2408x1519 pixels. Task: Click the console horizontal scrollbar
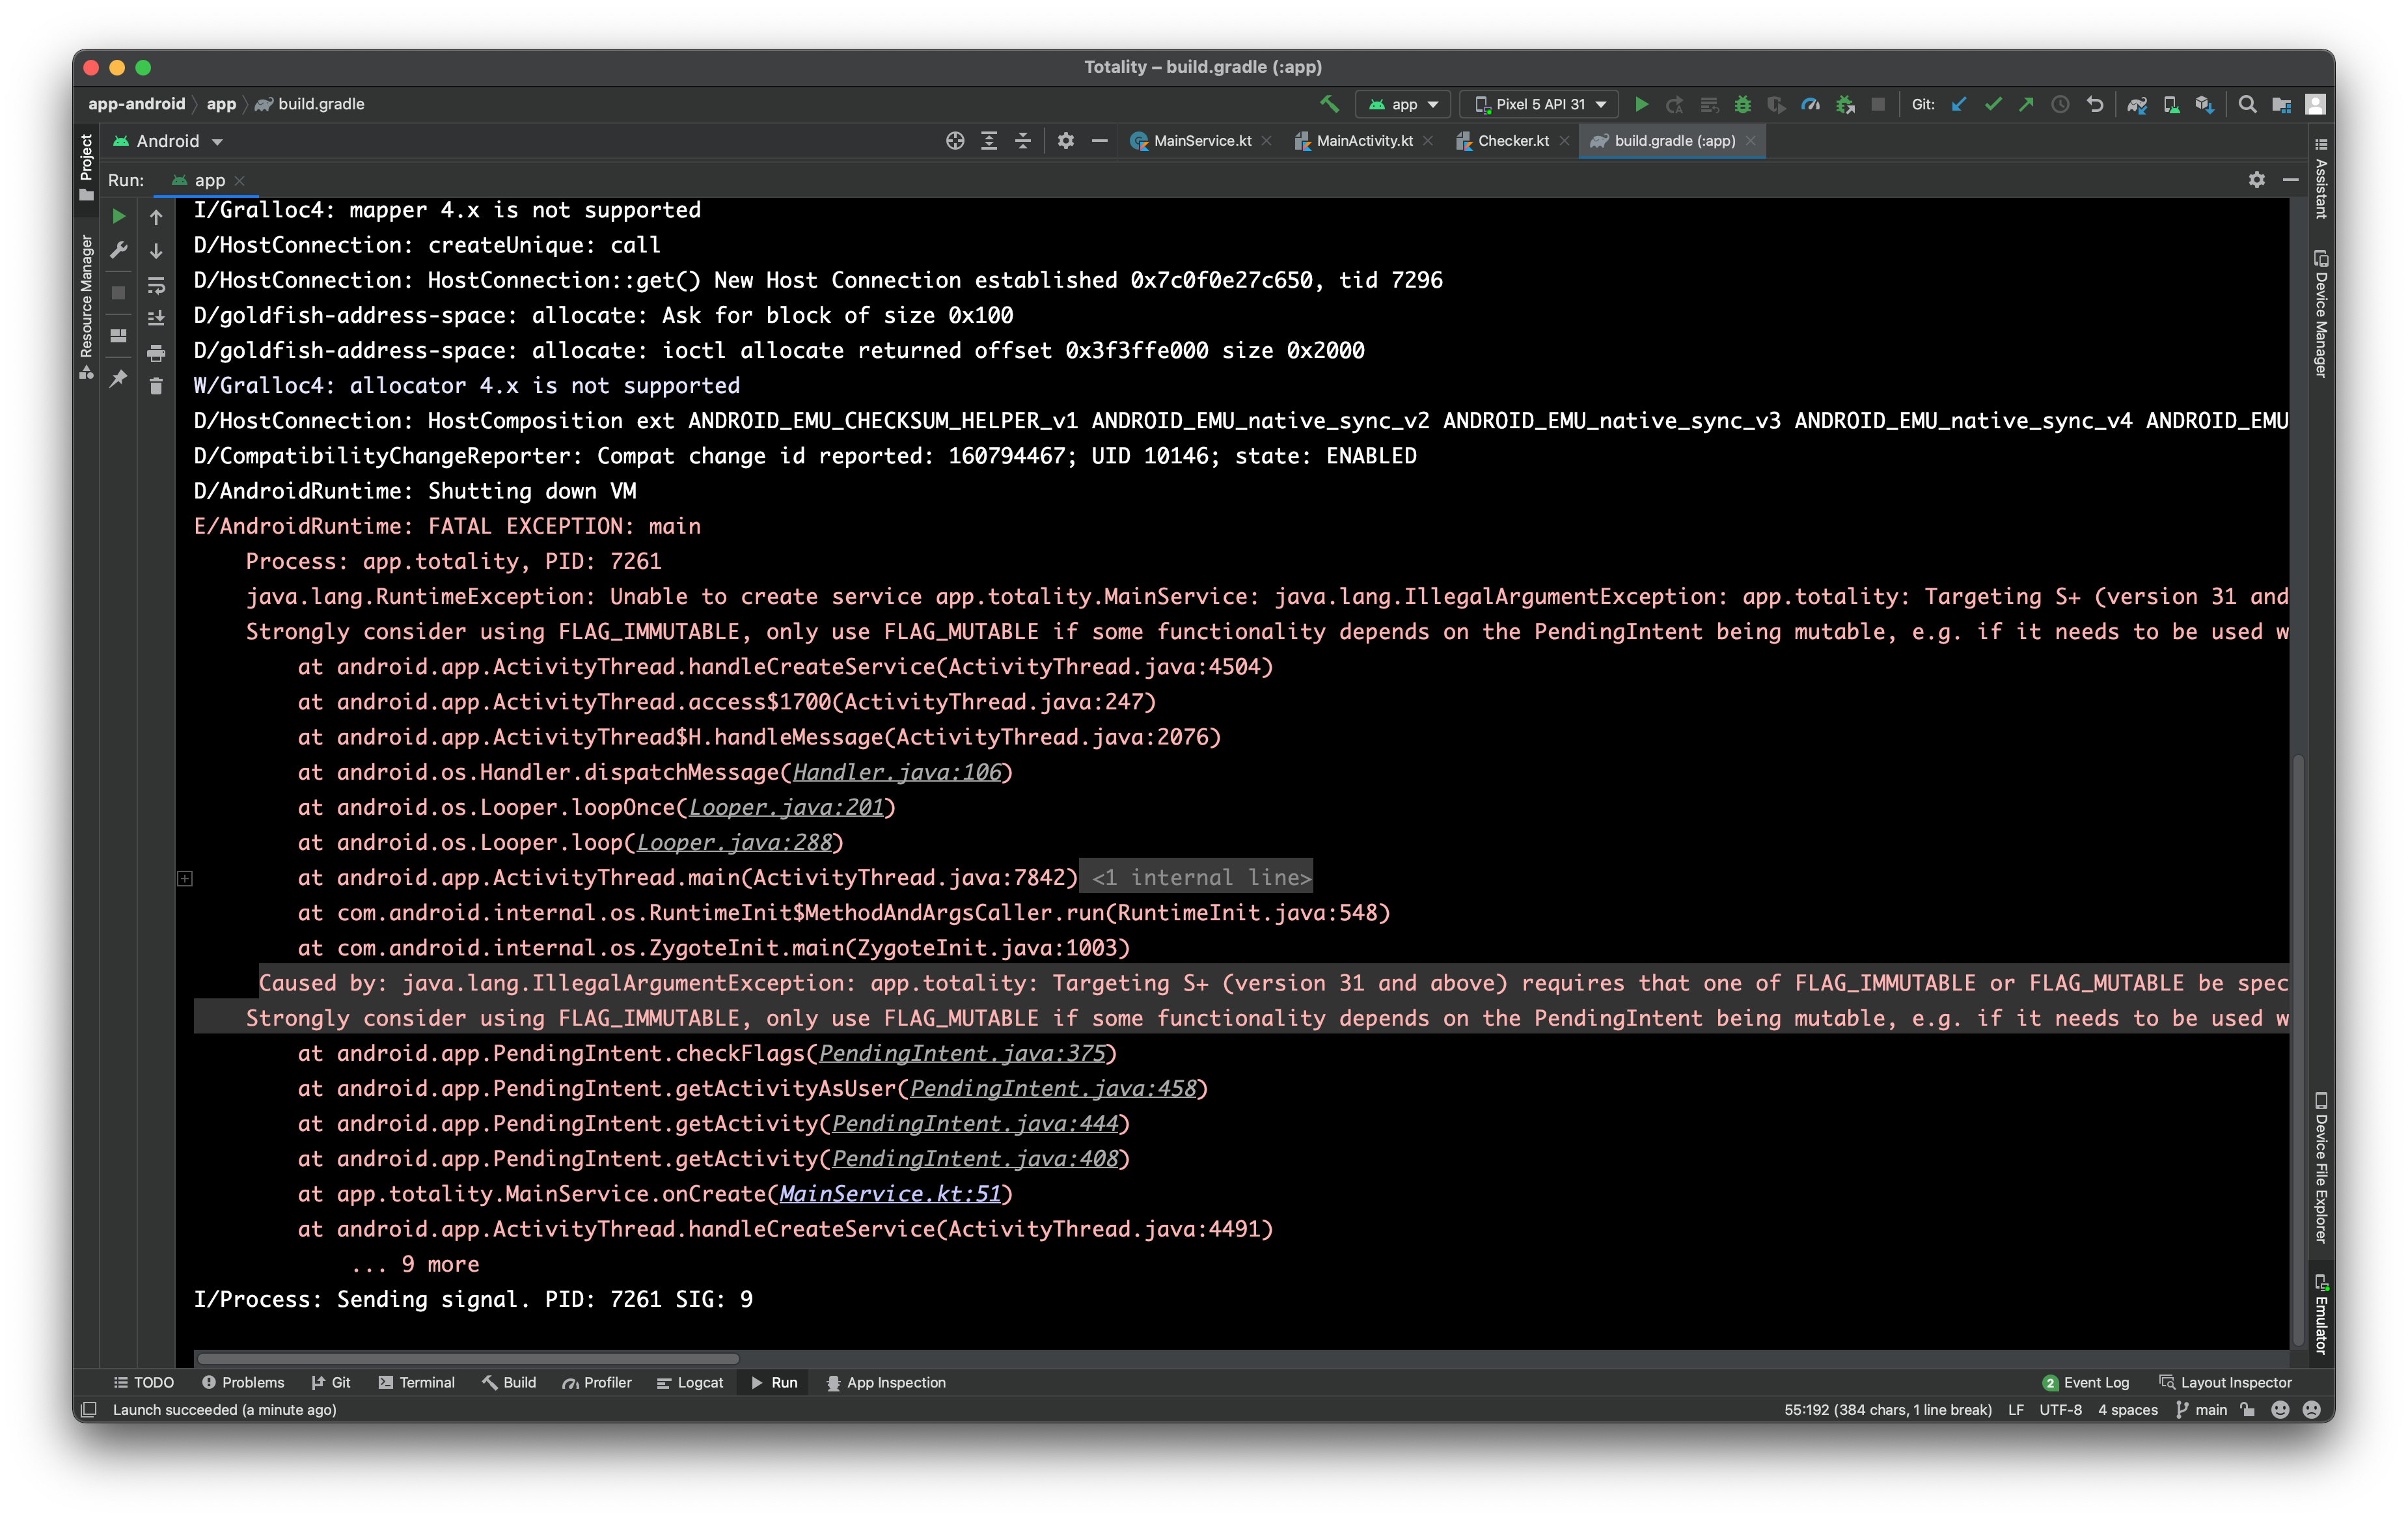[468, 1358]
